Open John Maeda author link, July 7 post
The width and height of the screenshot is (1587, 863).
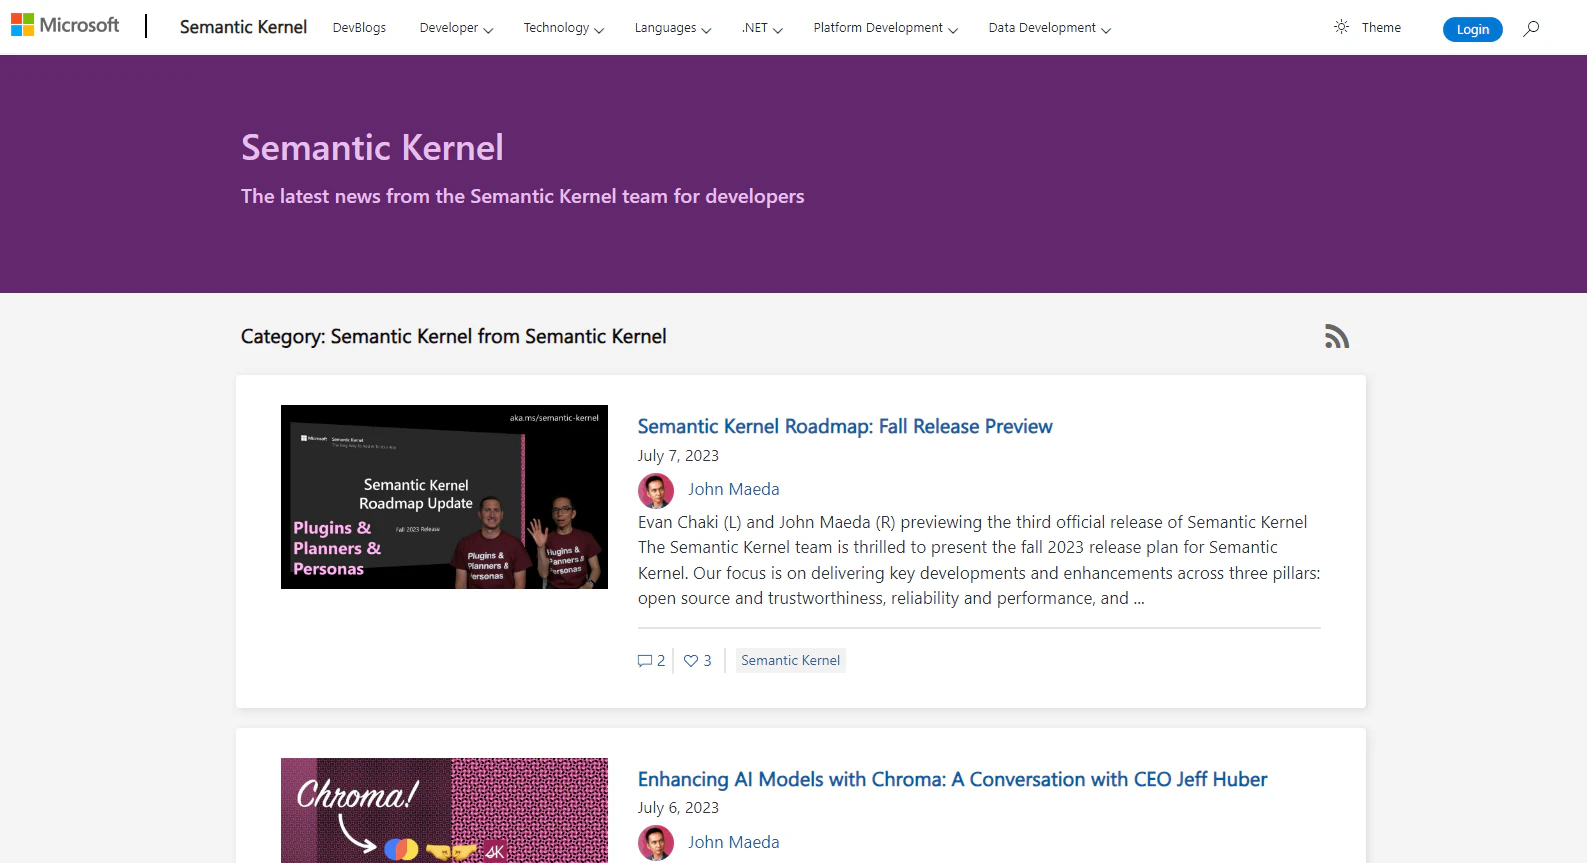(733, 489)
